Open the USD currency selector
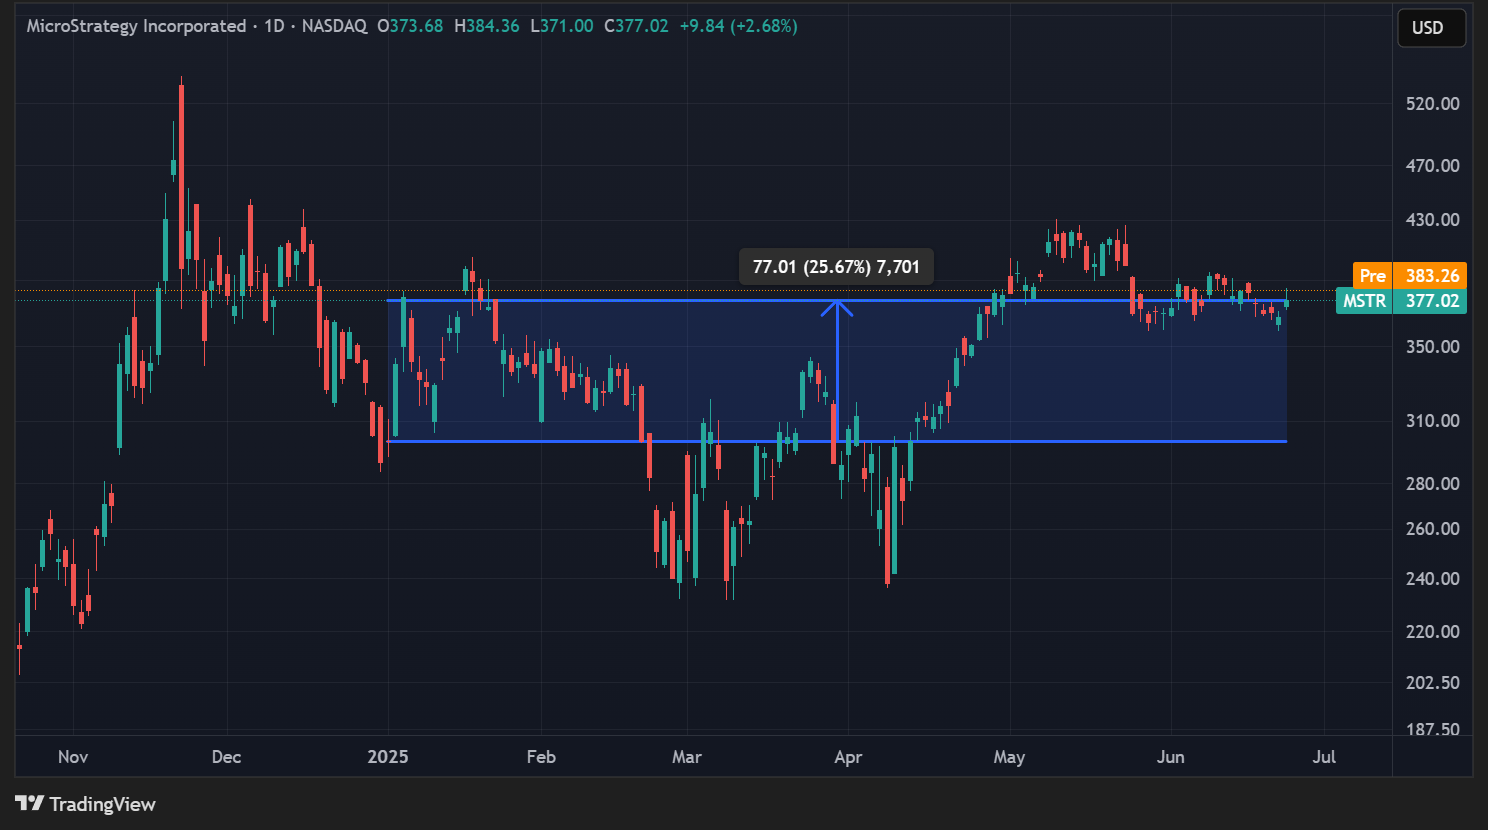The image size is (1488, 830). point(1431,27)
